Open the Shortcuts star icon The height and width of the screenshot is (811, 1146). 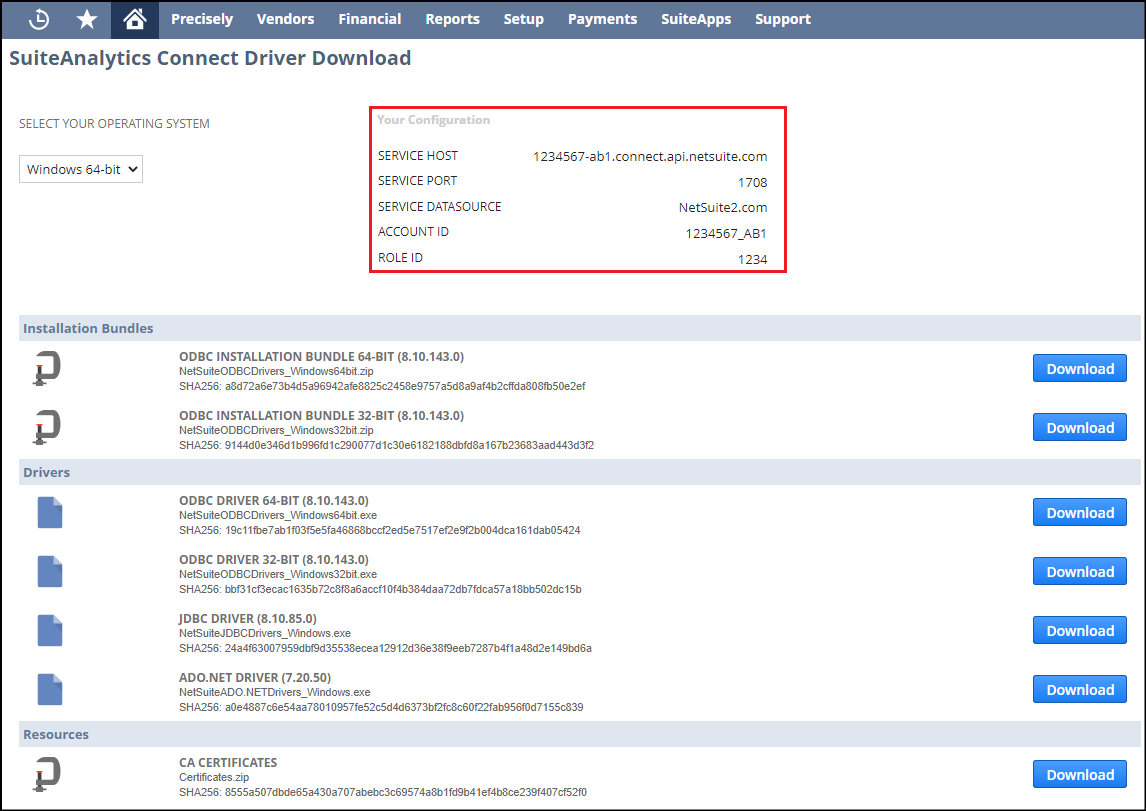tap(87, 19)
